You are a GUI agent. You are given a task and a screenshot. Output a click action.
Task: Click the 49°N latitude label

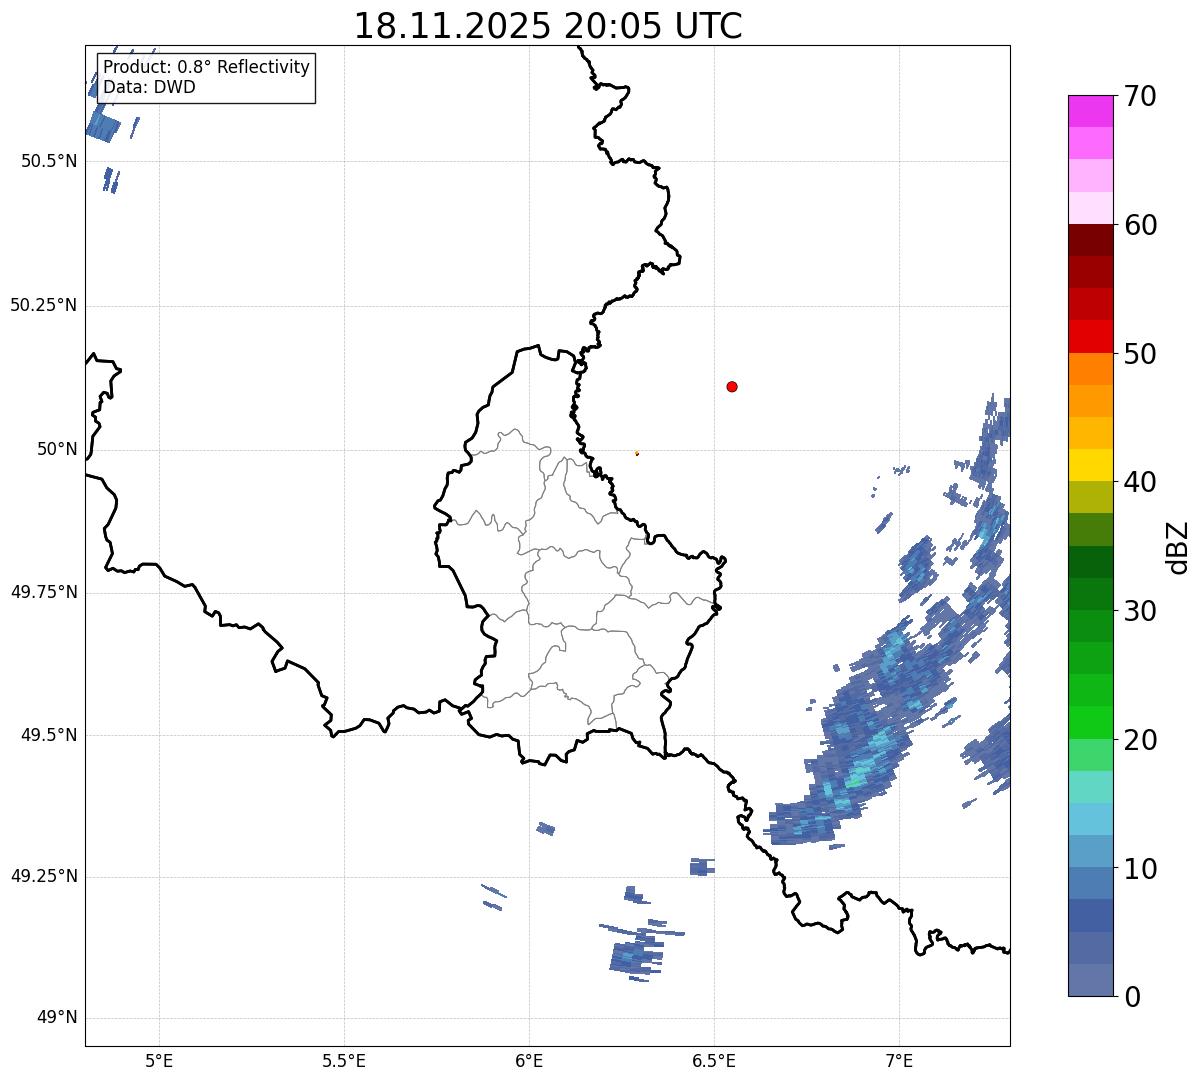[57, 1018]
